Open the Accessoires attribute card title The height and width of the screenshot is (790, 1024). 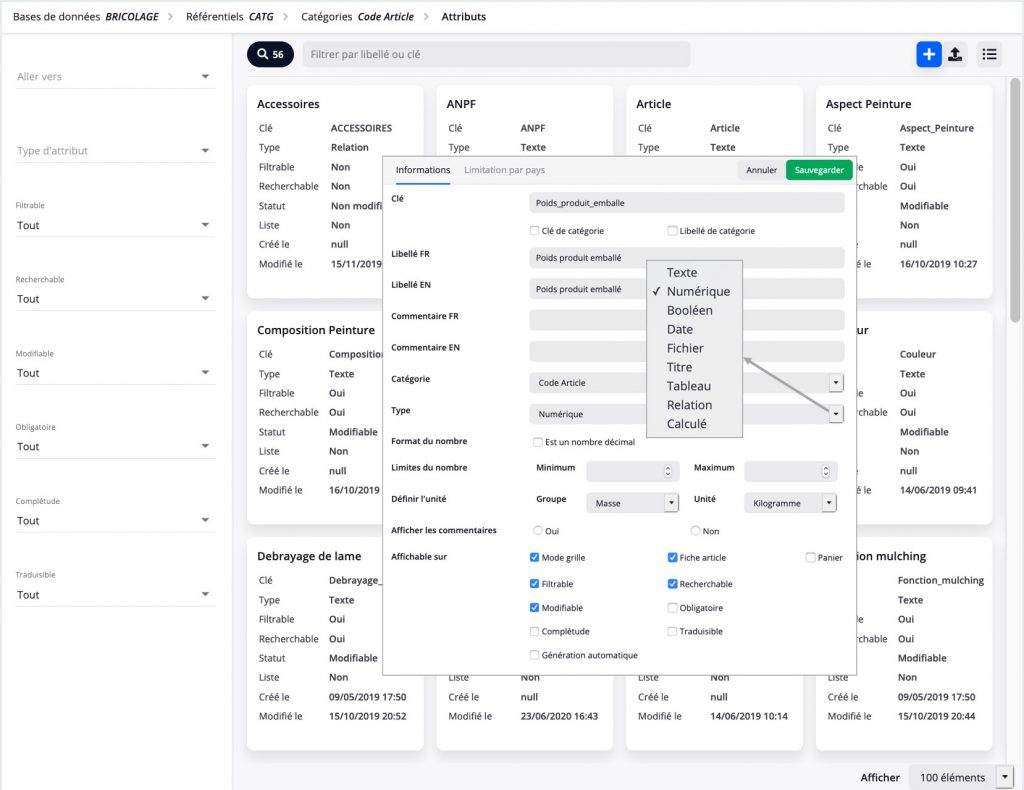coord(288,104)
